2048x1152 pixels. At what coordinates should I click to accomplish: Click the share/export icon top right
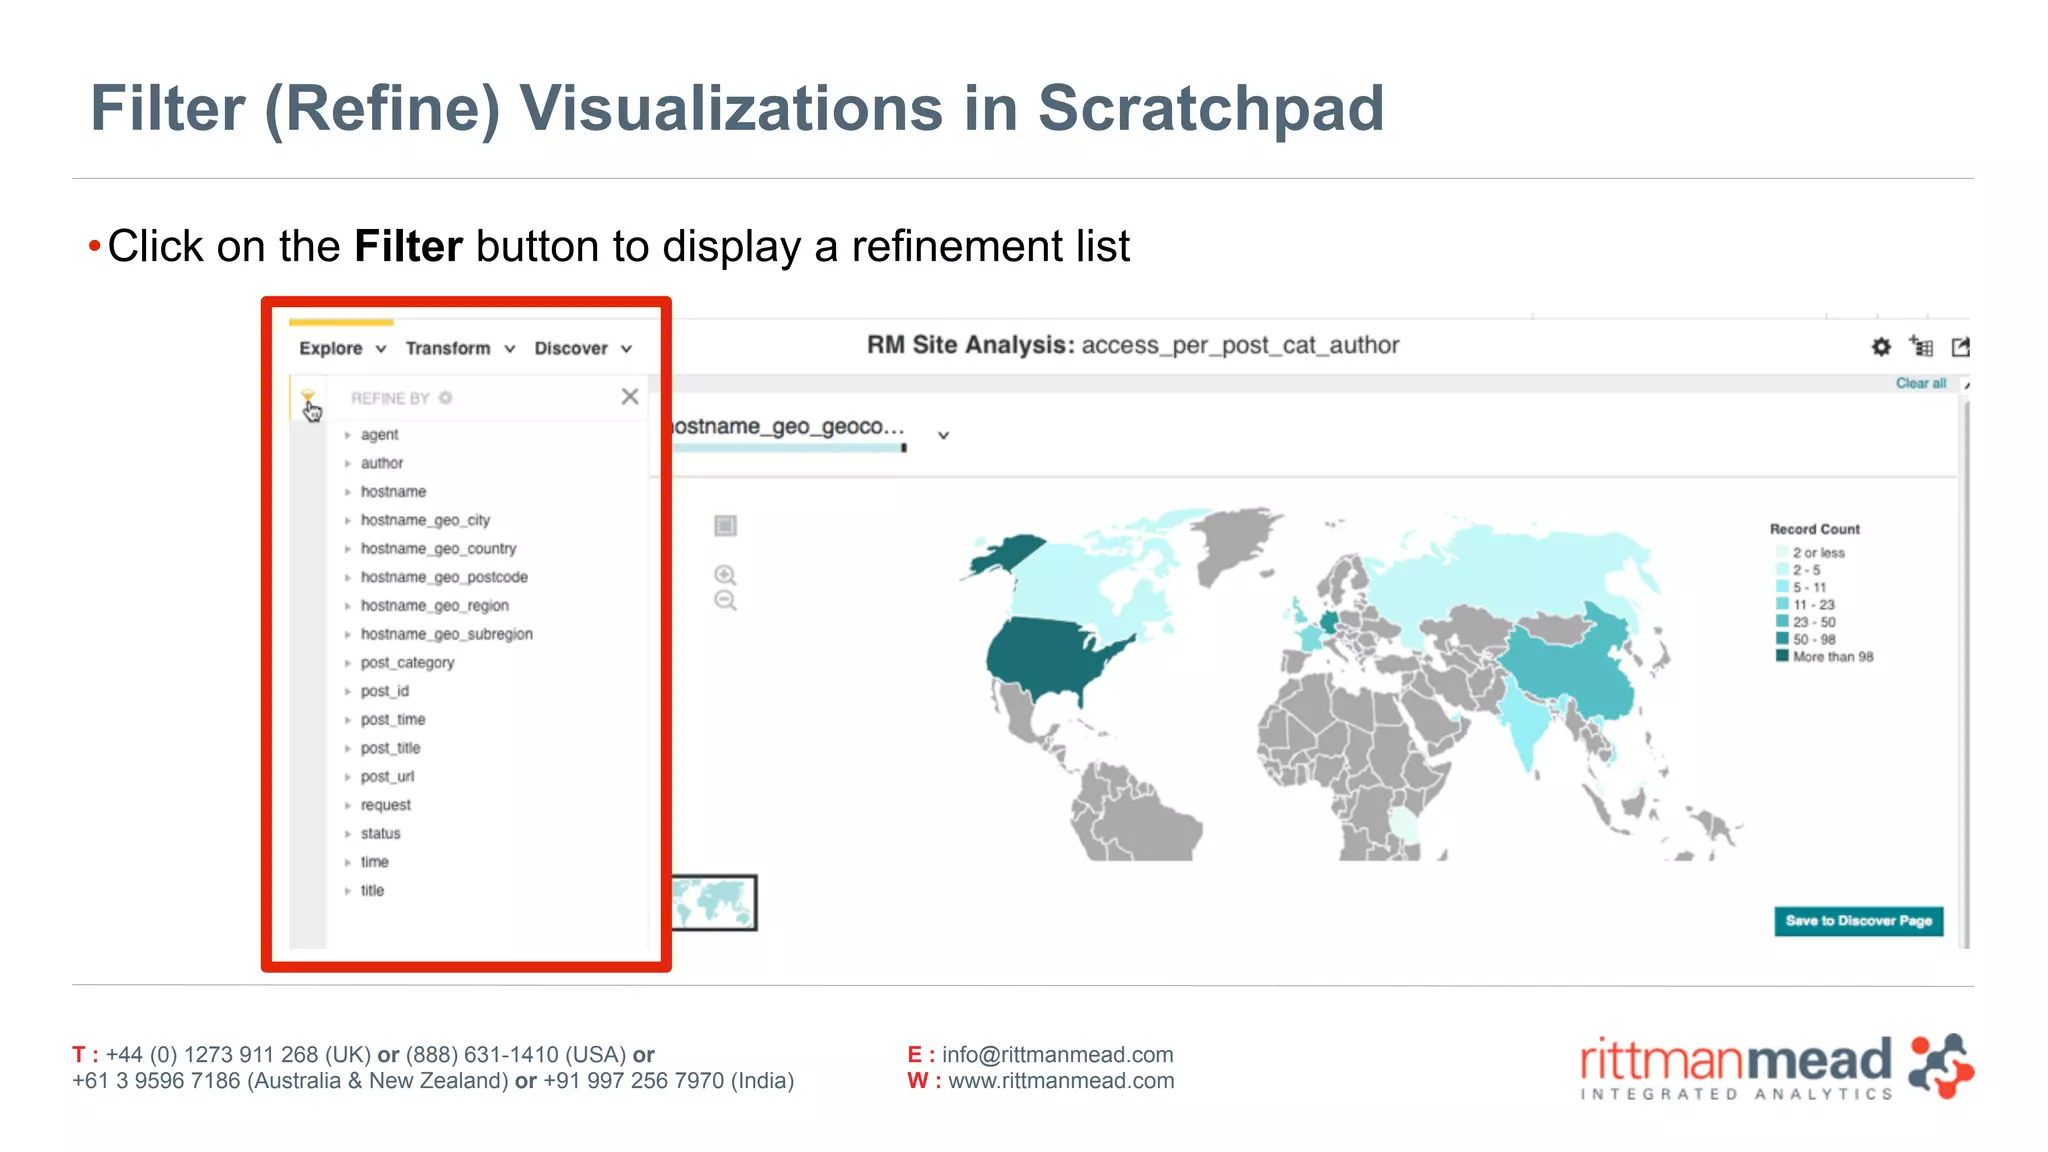point(1960,347)
